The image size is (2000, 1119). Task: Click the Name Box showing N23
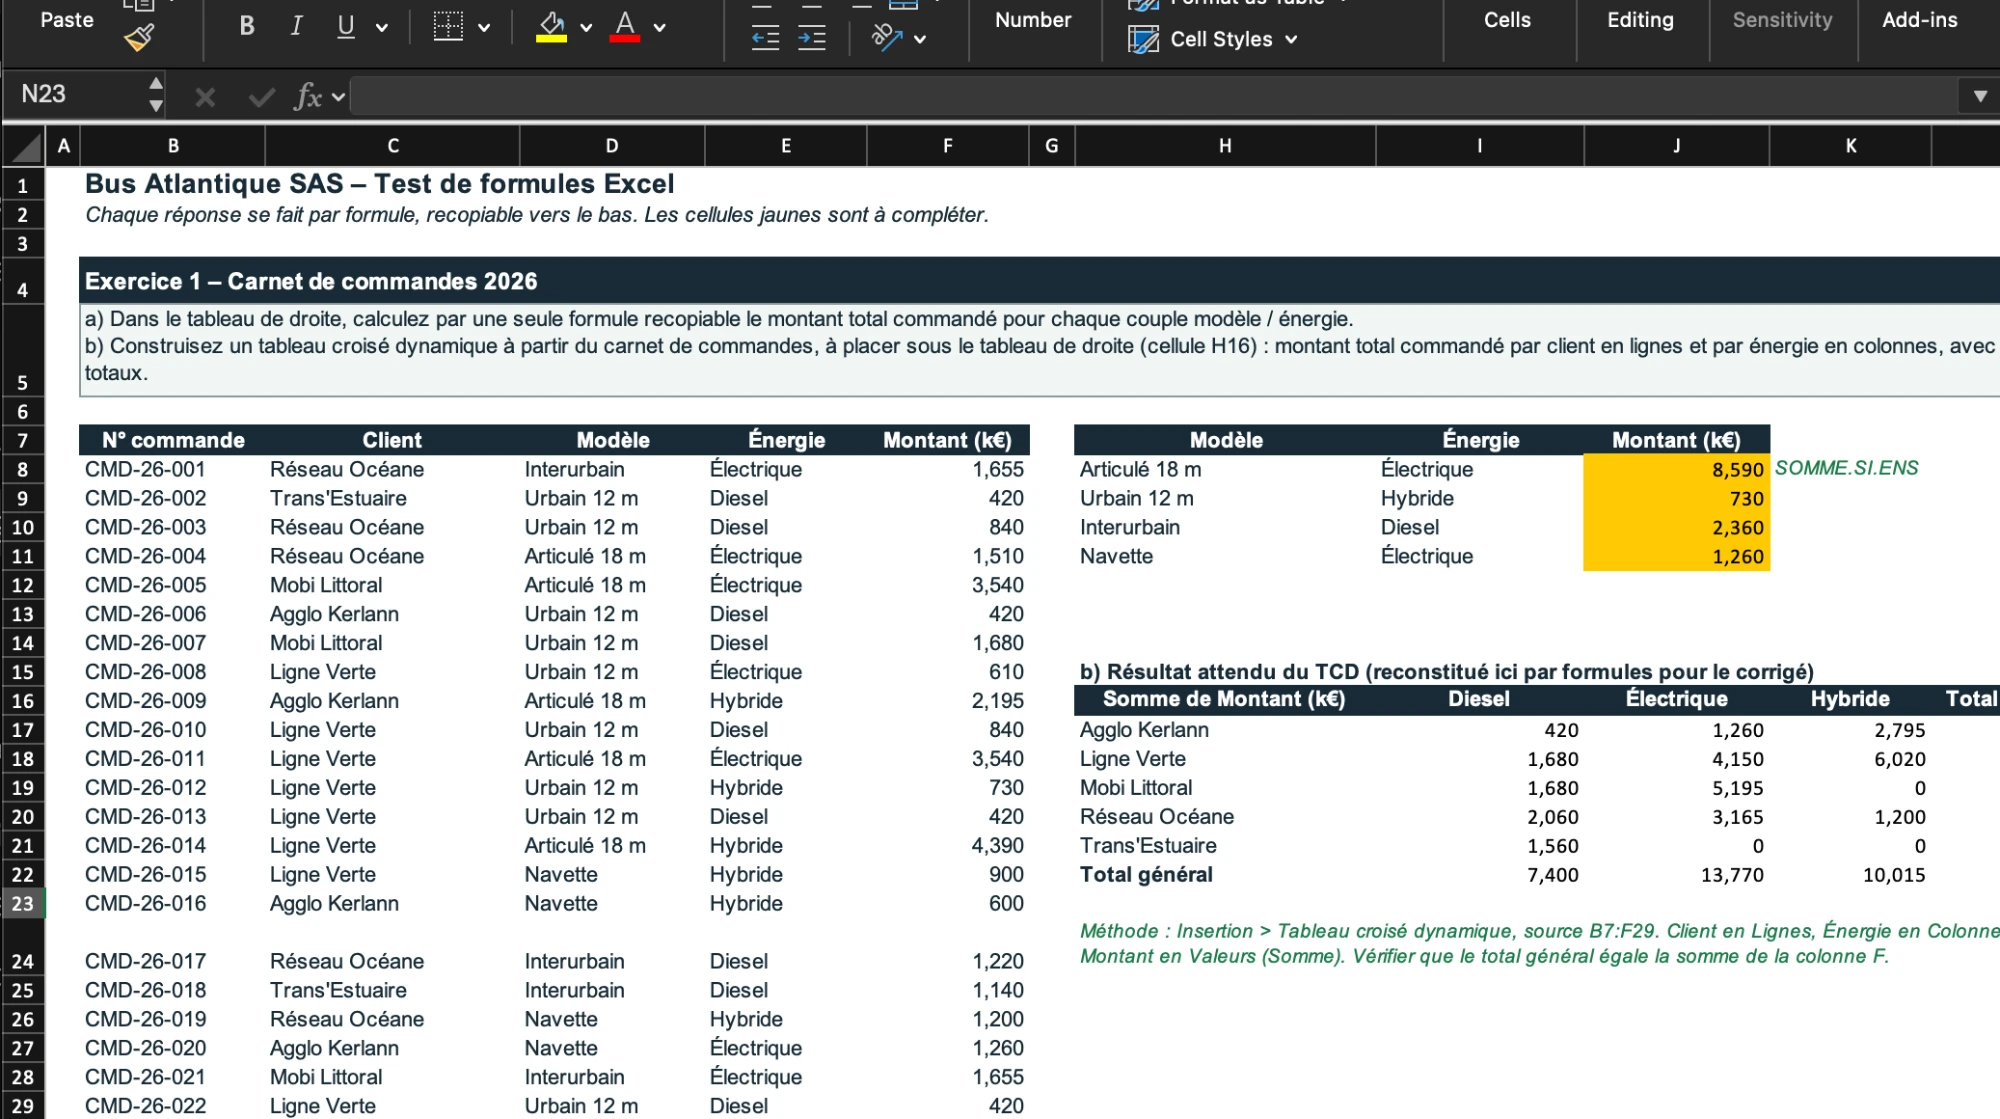75,95
